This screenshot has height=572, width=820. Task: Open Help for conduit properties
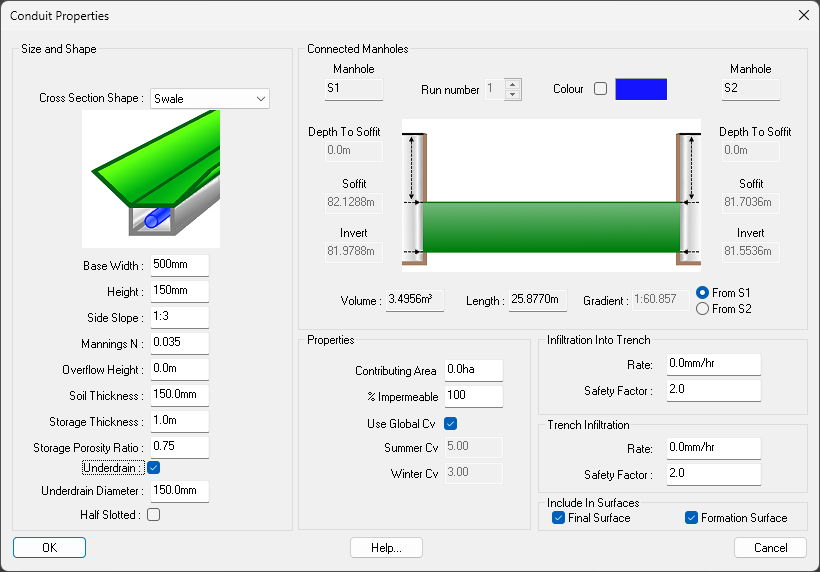tap(386, 547)
